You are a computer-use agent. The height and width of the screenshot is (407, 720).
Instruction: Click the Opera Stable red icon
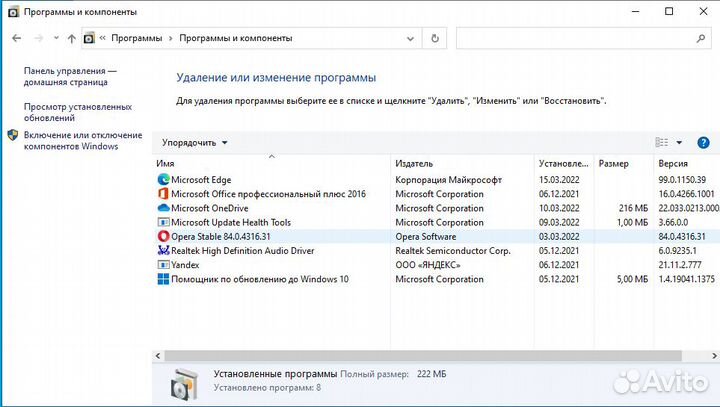pos(163,237)
